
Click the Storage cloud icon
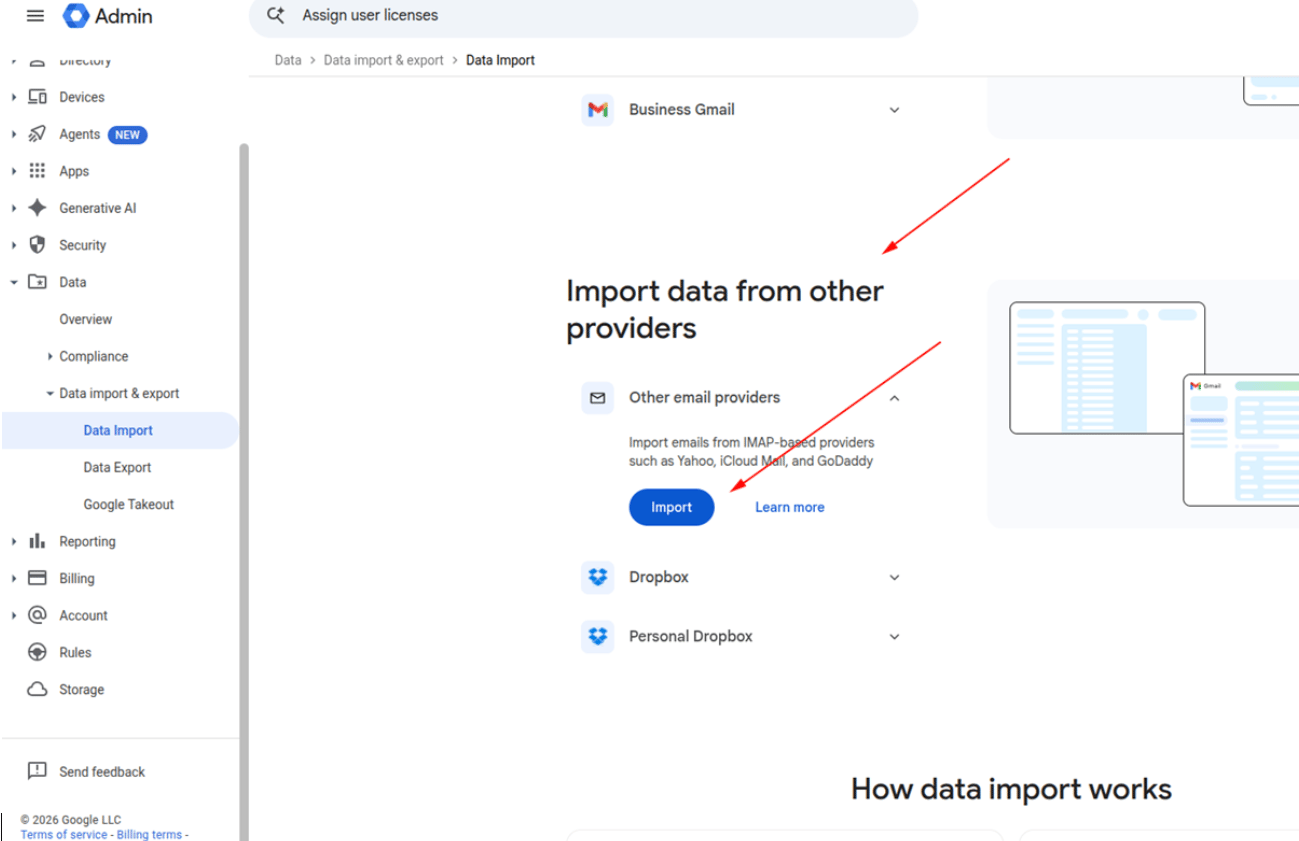pyautogui.click(x=37, y=689)
